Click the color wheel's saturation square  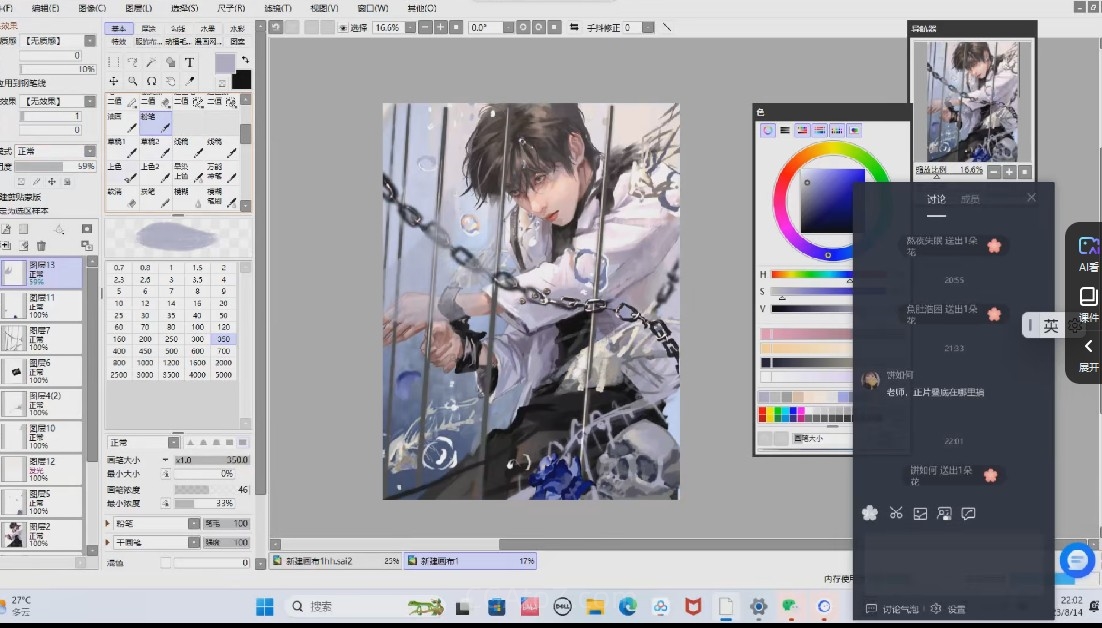click(831, 202)
